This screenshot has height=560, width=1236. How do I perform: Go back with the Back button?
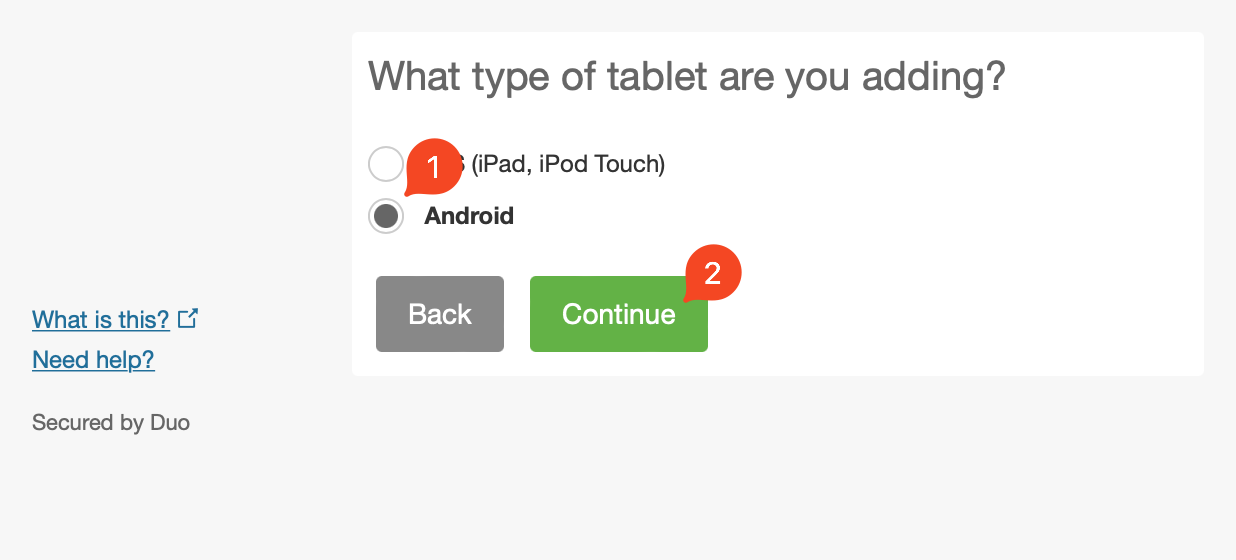click(440, 314)
